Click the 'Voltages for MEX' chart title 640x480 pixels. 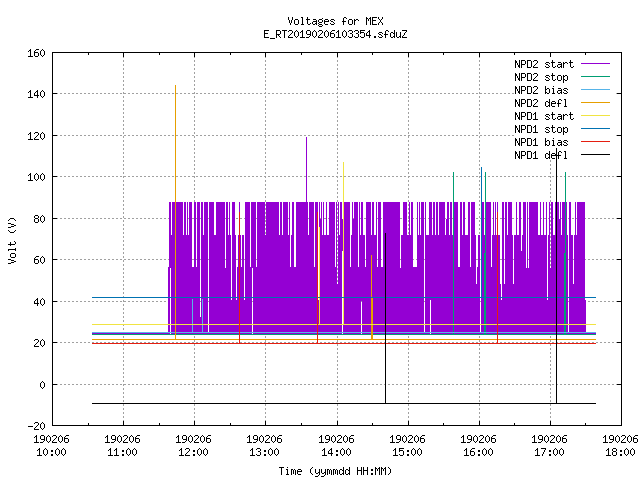pos(335,21)
